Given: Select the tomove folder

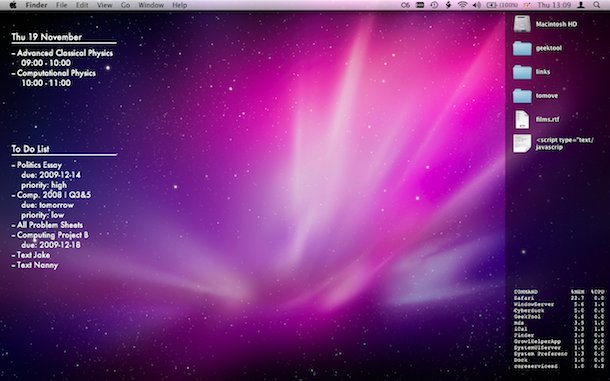Looking at the screenshot, I should coord(522,95).
